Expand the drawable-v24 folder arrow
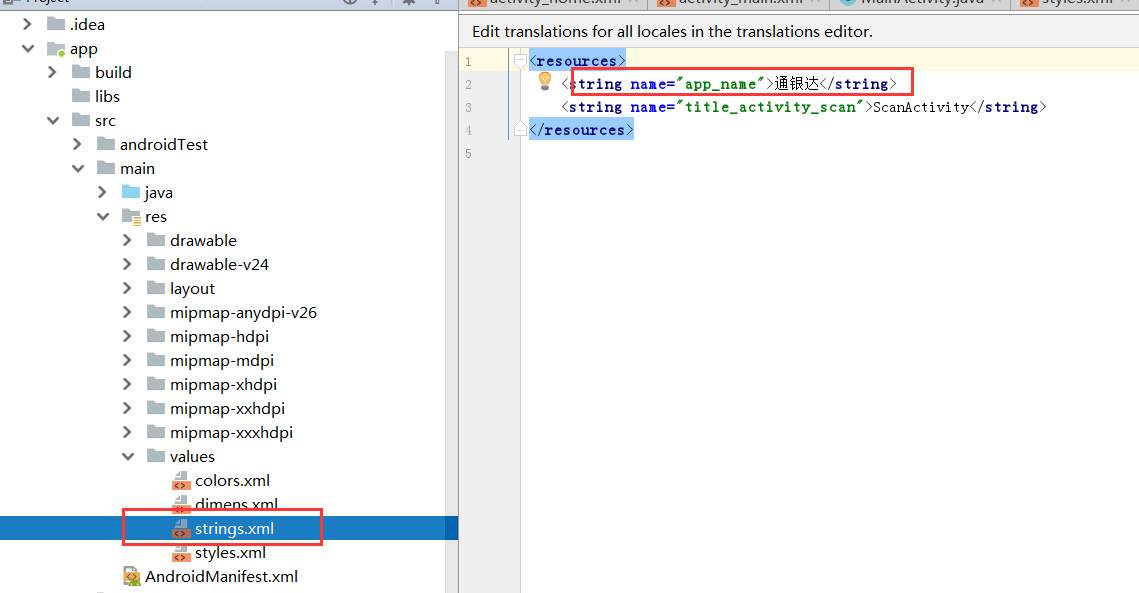The height and width of the screenshot is (593, 1139). tap(127, 264)
